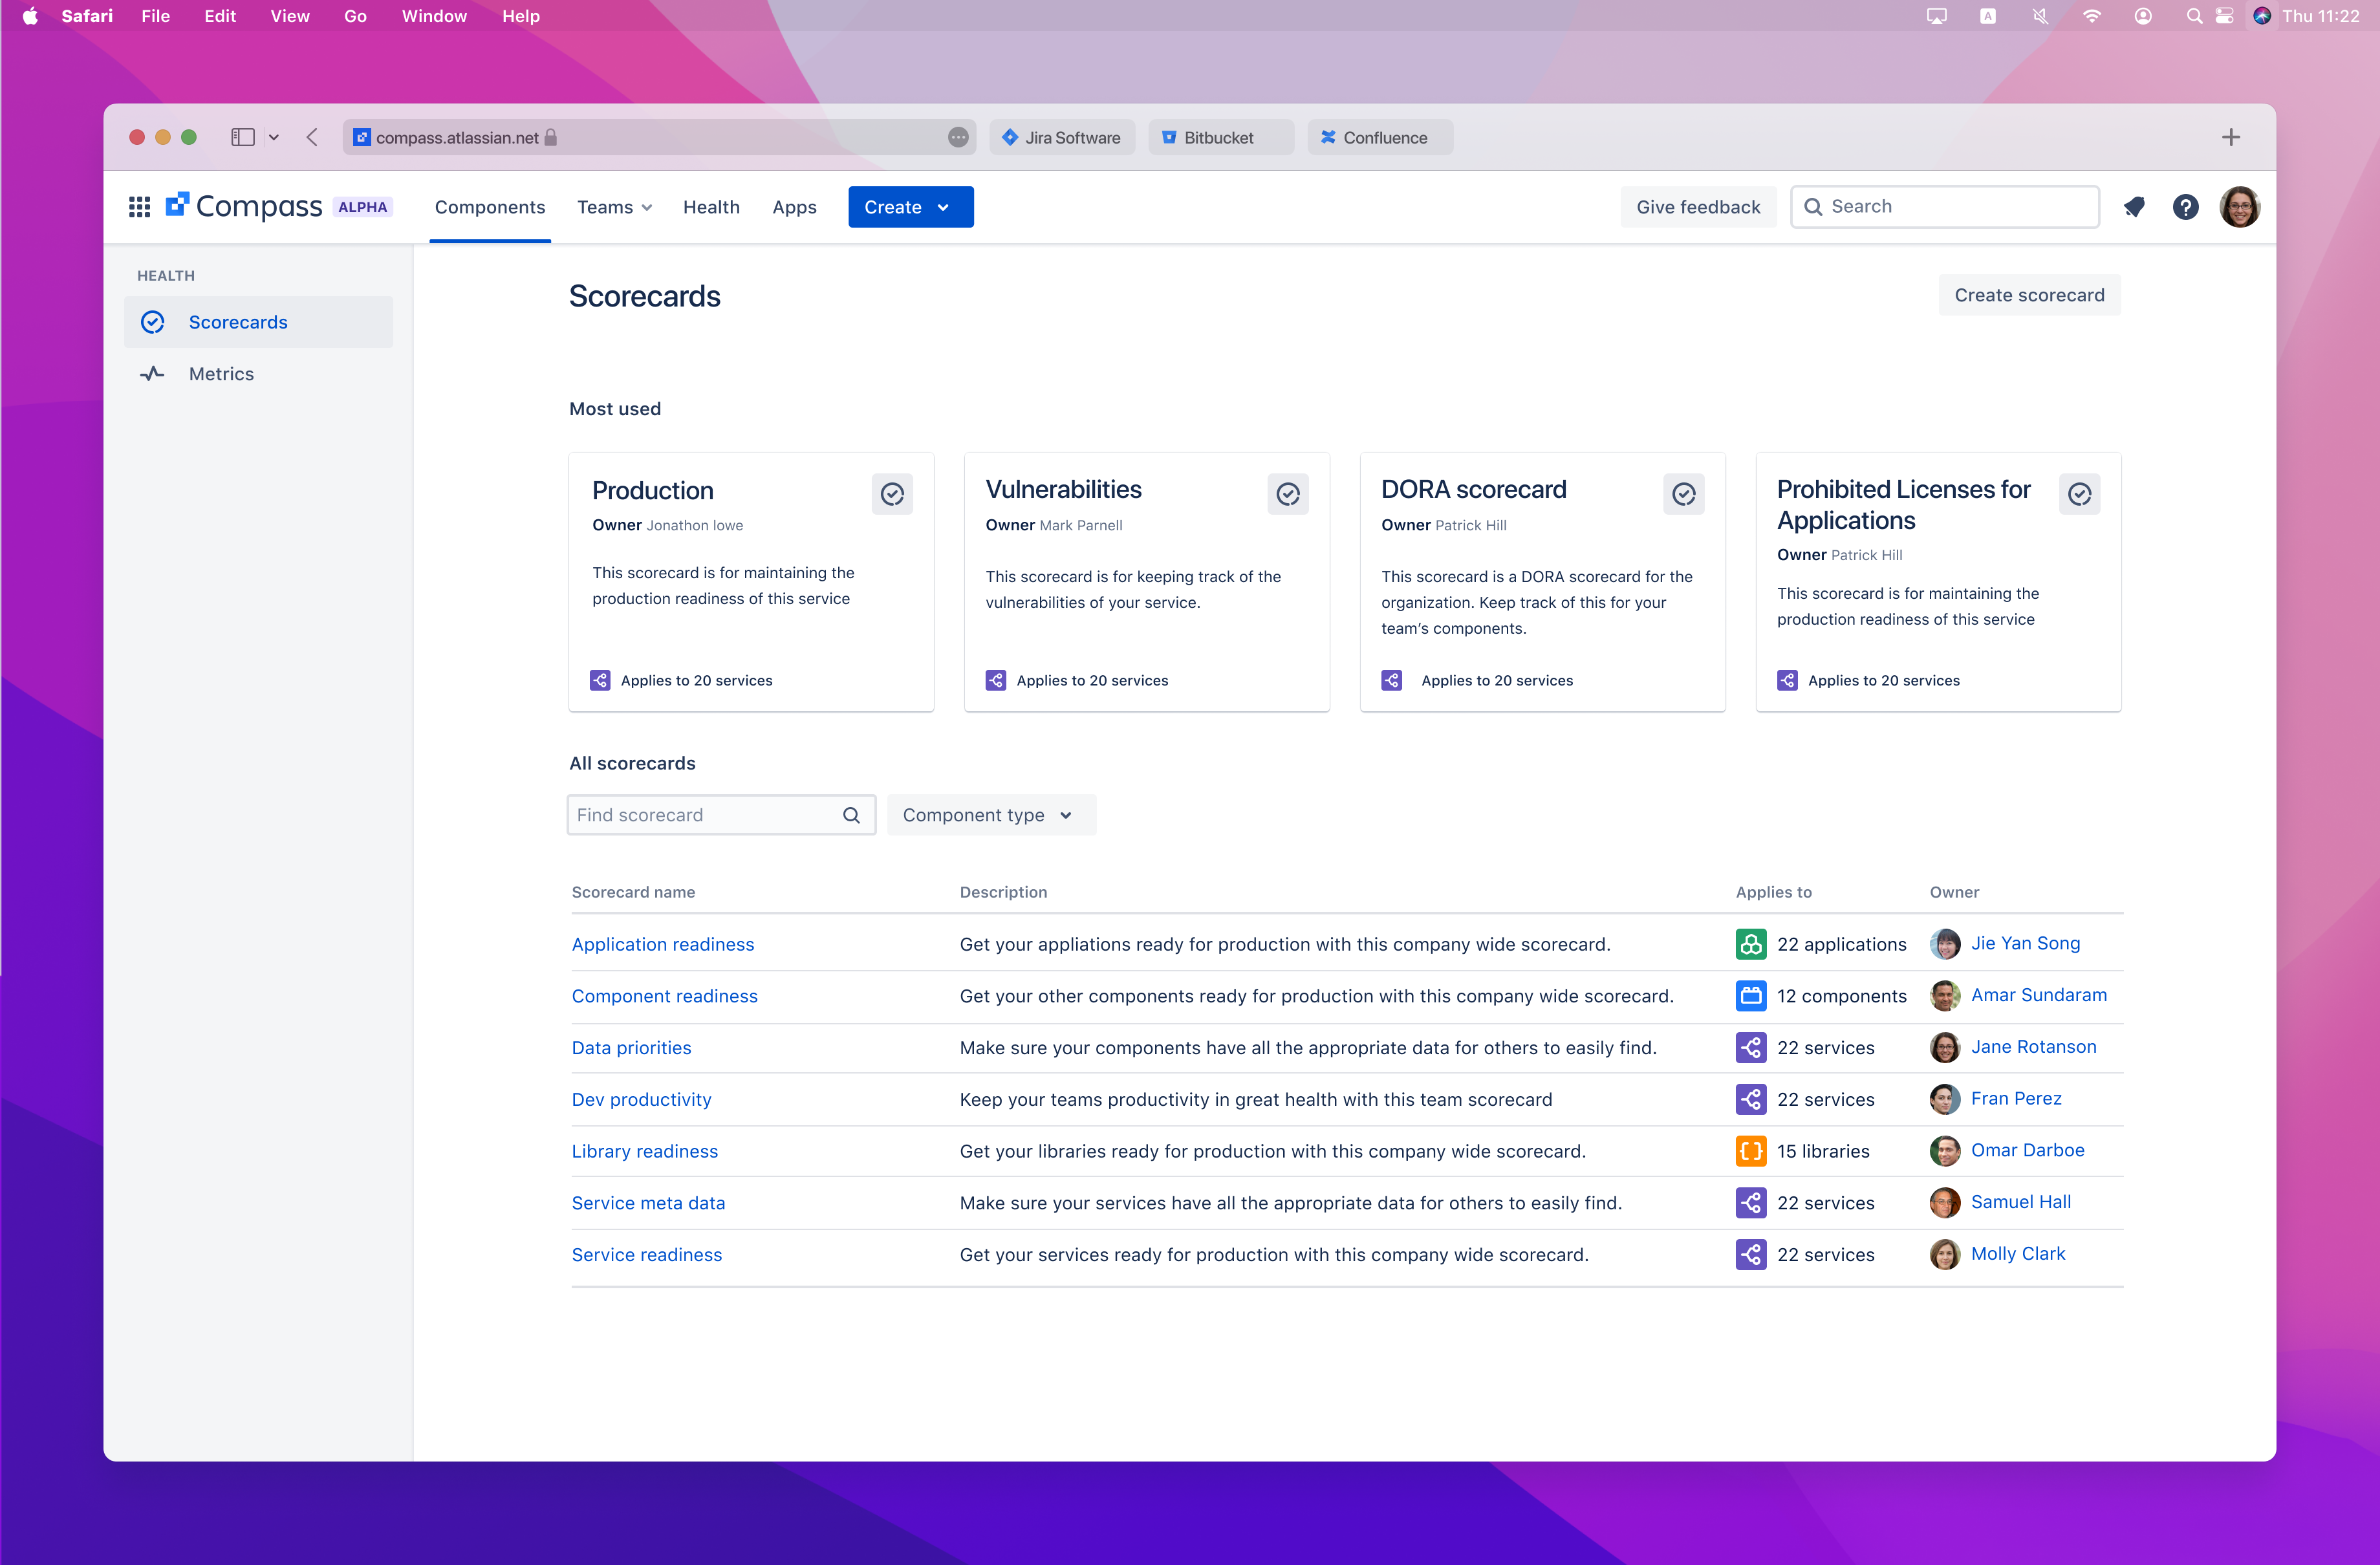Click the Safari sidebar toggle icon
2380x1565 pixels.
(x=242, y=137)
